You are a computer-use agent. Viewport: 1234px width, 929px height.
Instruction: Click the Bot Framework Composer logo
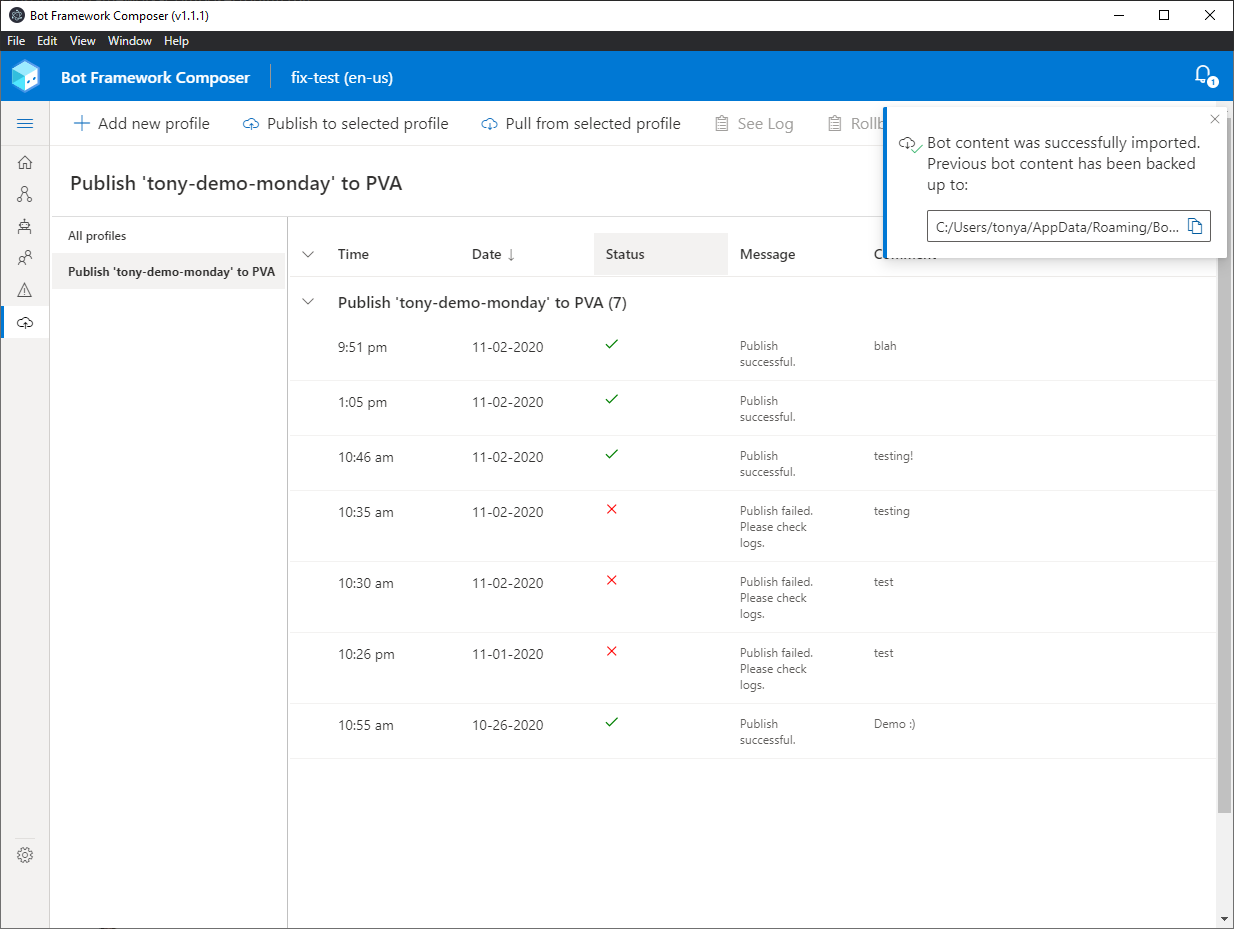[25, 76]
